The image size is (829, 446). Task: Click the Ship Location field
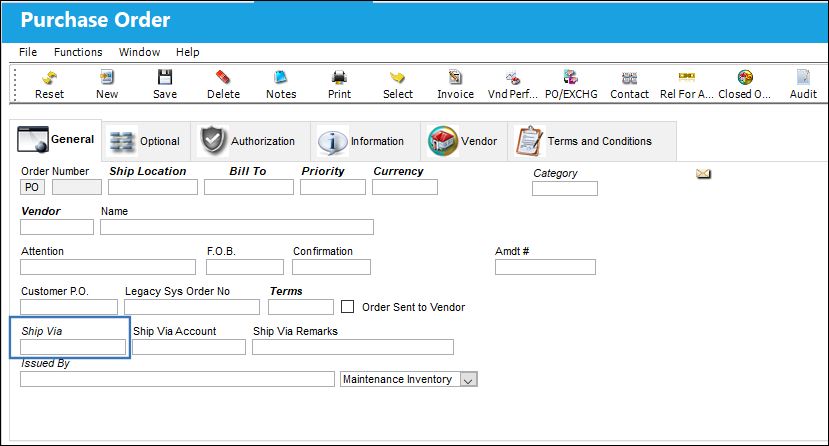coord(153,187)
